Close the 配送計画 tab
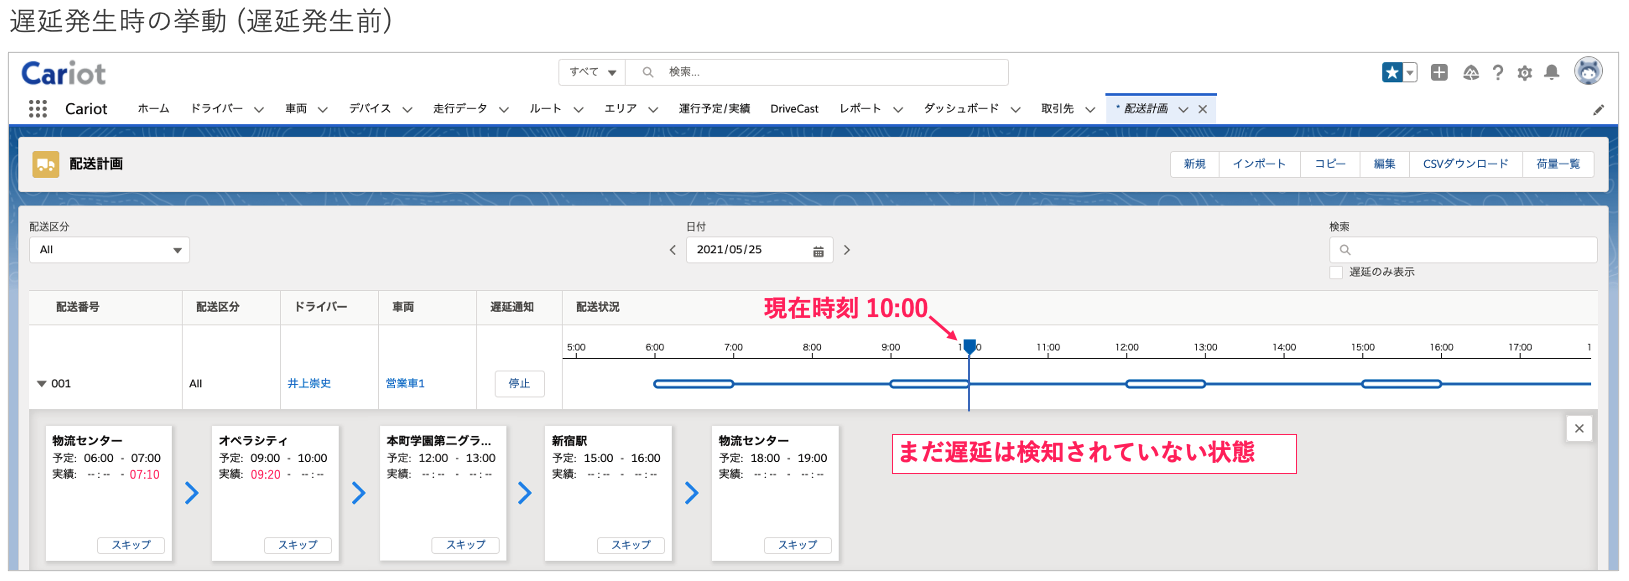 (1203, 109)
